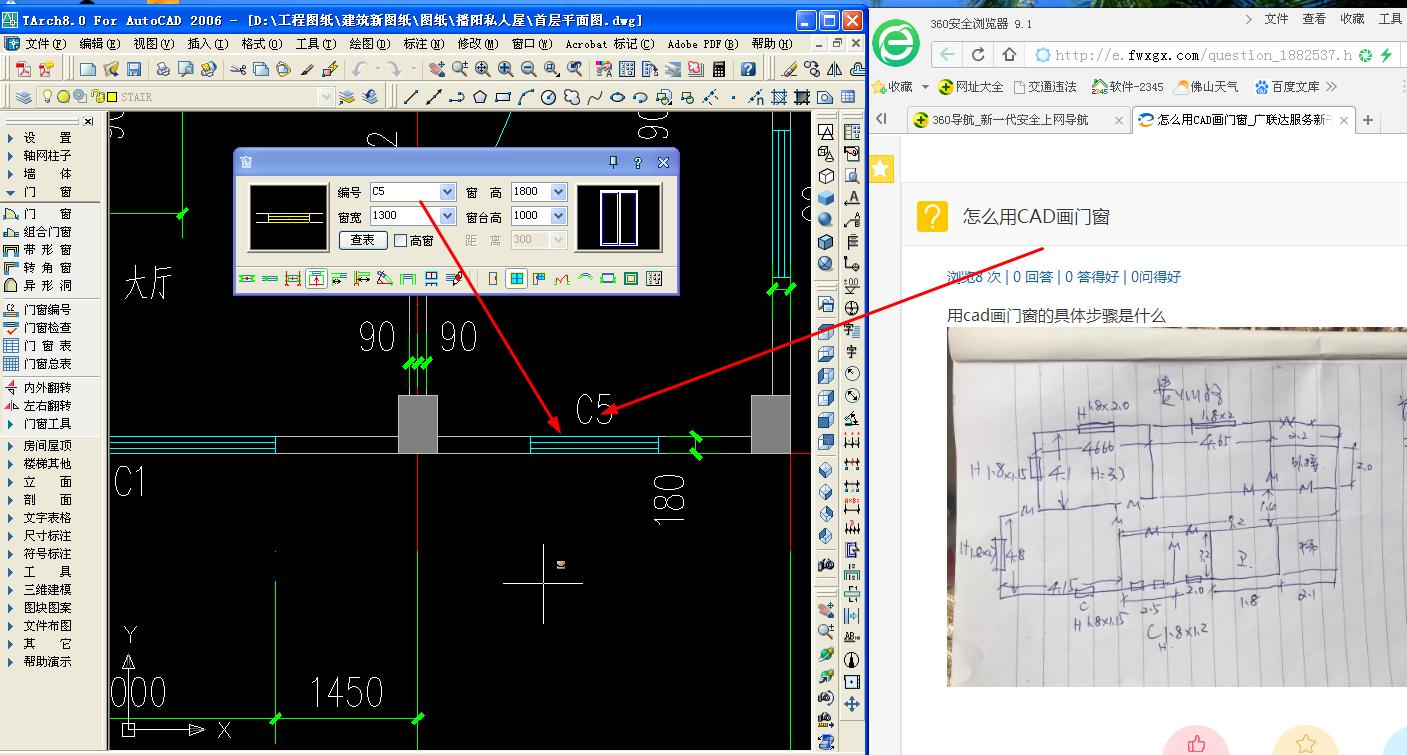Open the 窗高 dropdown showing 1800
The image size is (1407, 755).
(558, 191)
